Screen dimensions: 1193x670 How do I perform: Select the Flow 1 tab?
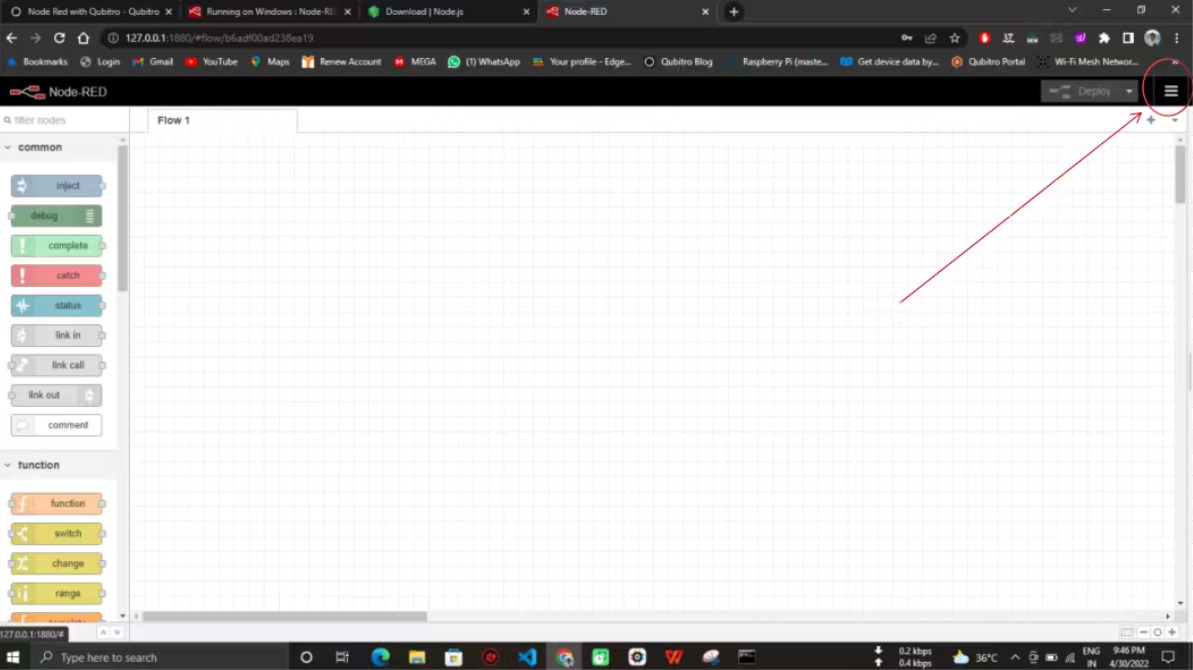221,120
